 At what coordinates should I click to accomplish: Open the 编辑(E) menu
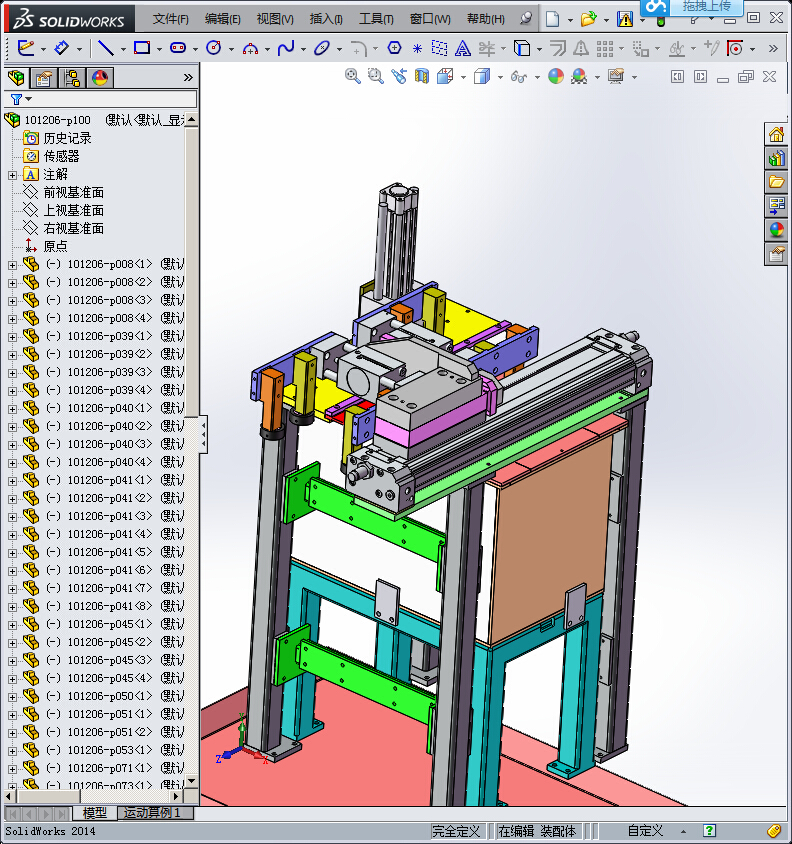click(x=222, y=19)
